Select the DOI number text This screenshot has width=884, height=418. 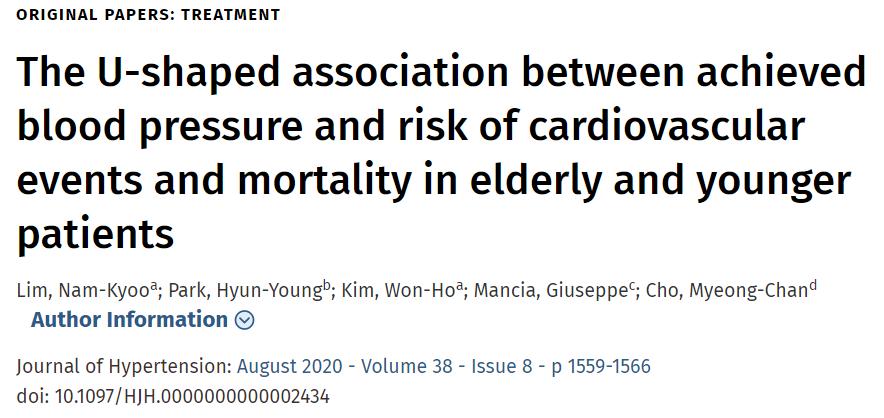[192, 397]
